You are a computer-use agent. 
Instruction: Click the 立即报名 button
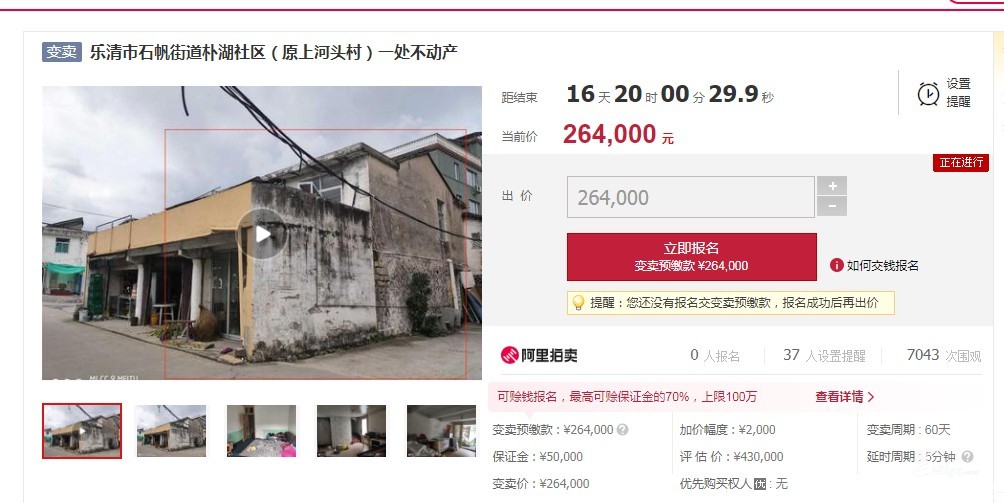tap(692, 257)
